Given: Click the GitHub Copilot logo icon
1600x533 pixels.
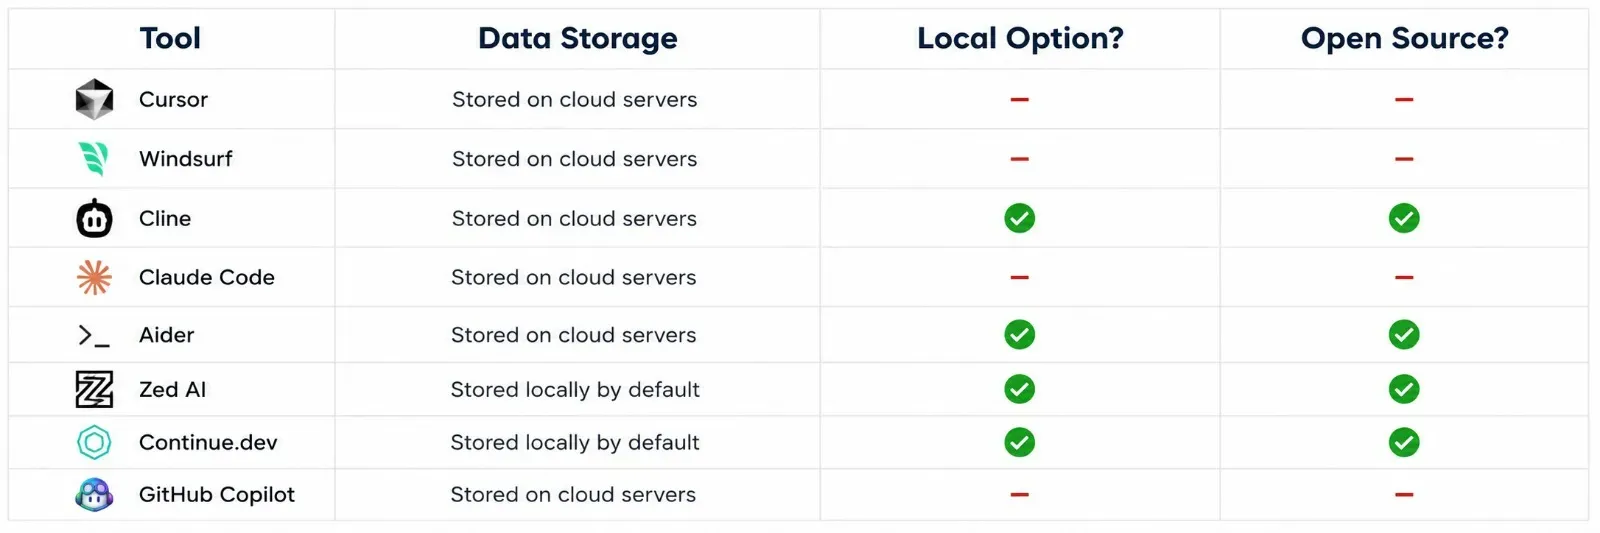Looking at the screenshot, I should (x=94, y=494).
